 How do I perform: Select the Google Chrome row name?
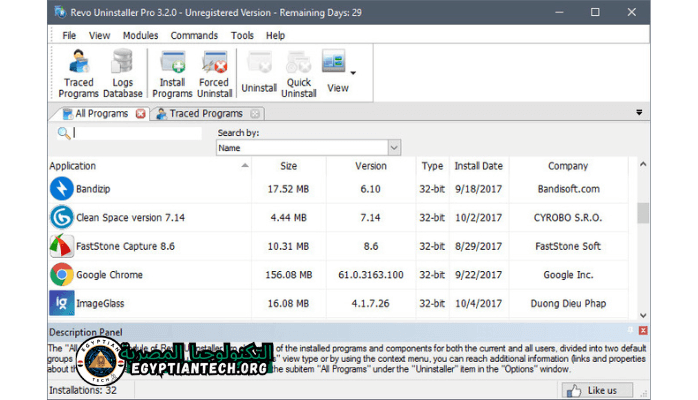[110, 275]
